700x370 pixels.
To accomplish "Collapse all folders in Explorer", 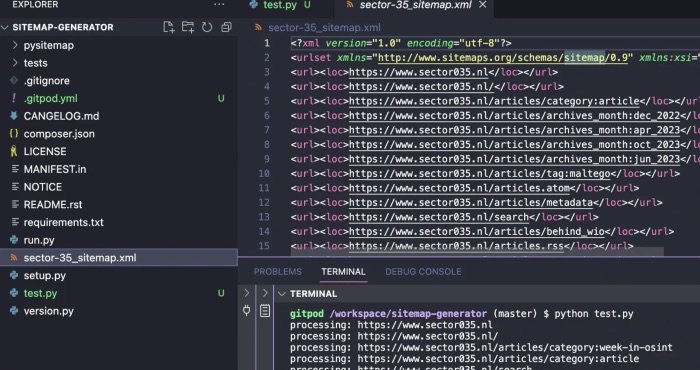I will pyautogui.click(x=226, y=27).
